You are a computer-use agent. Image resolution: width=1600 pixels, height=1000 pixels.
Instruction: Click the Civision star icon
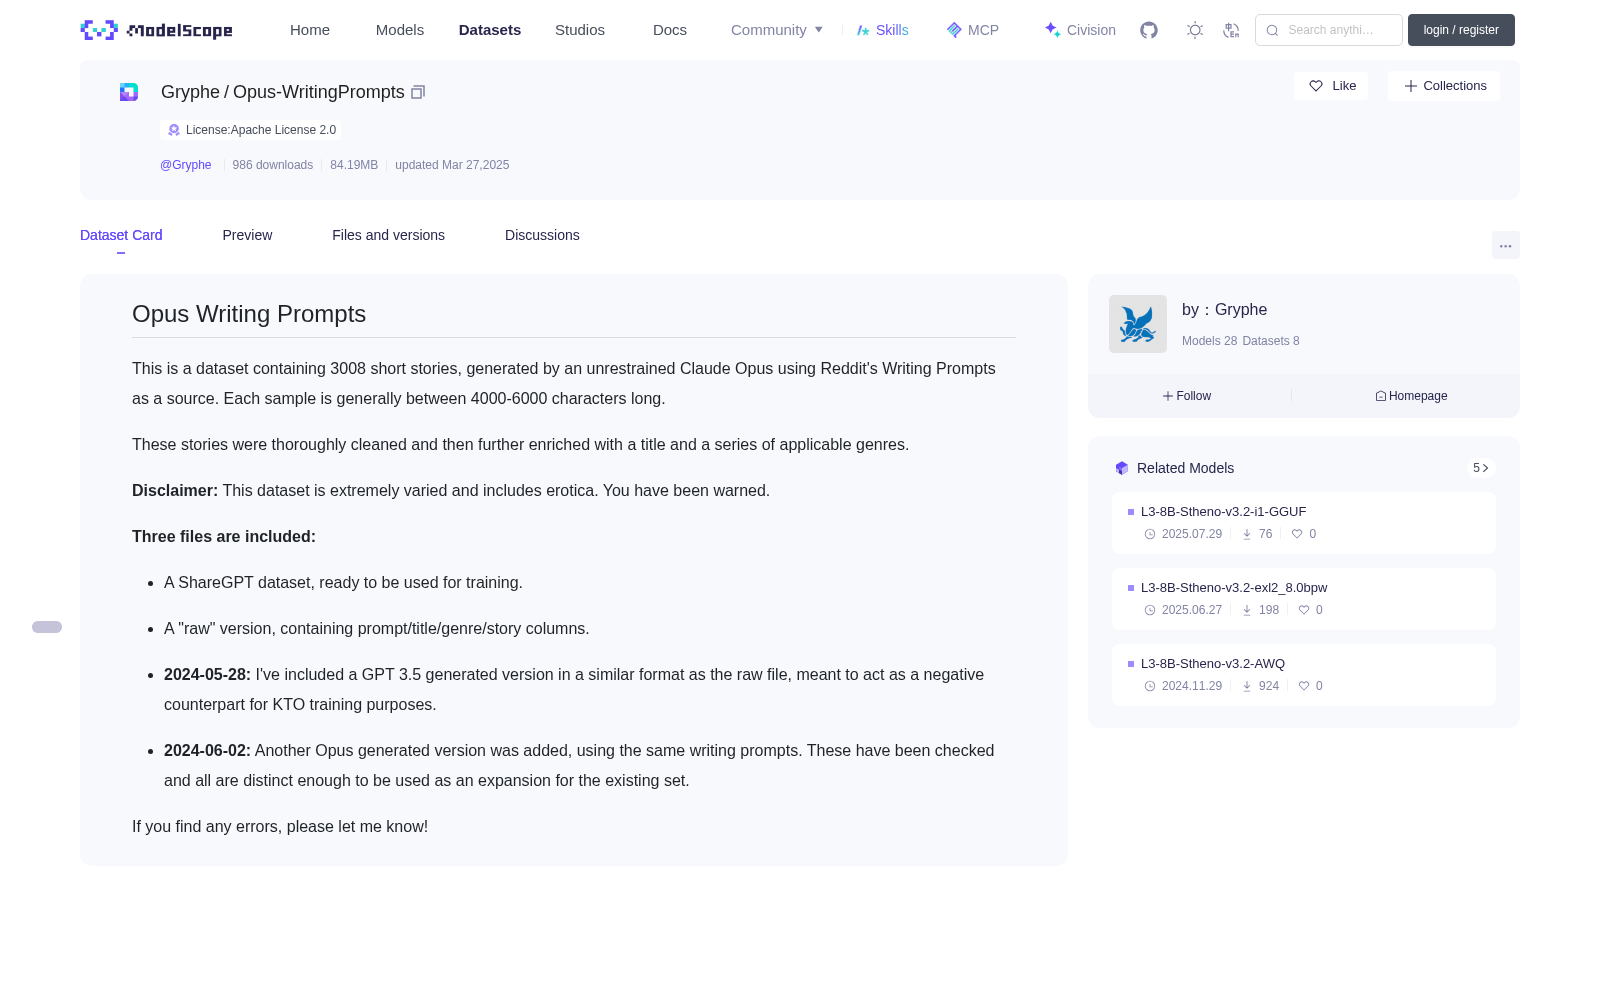tap(1052, 30)
